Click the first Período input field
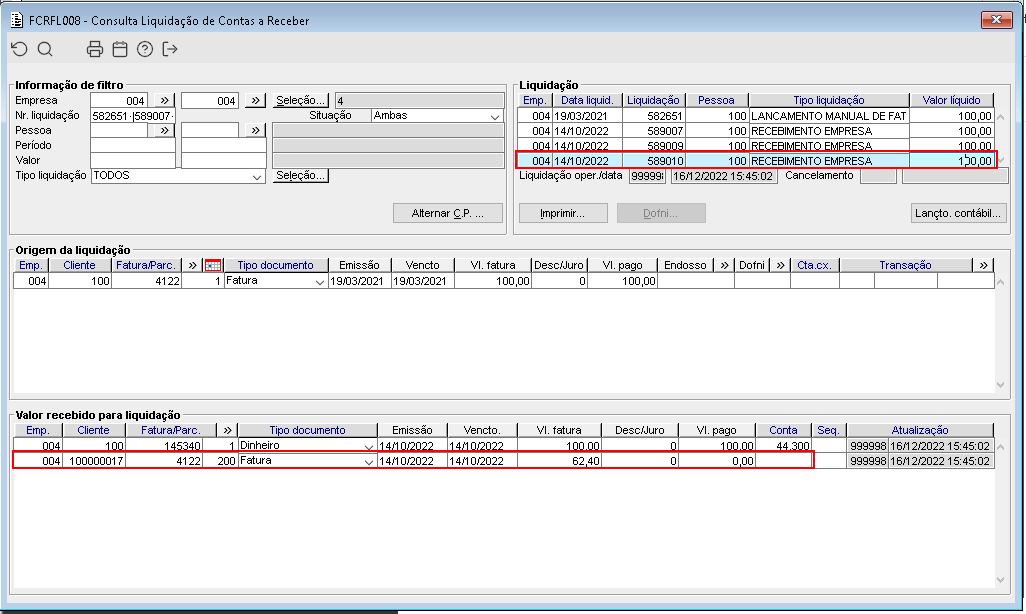1026x614 pixels. 133,145
